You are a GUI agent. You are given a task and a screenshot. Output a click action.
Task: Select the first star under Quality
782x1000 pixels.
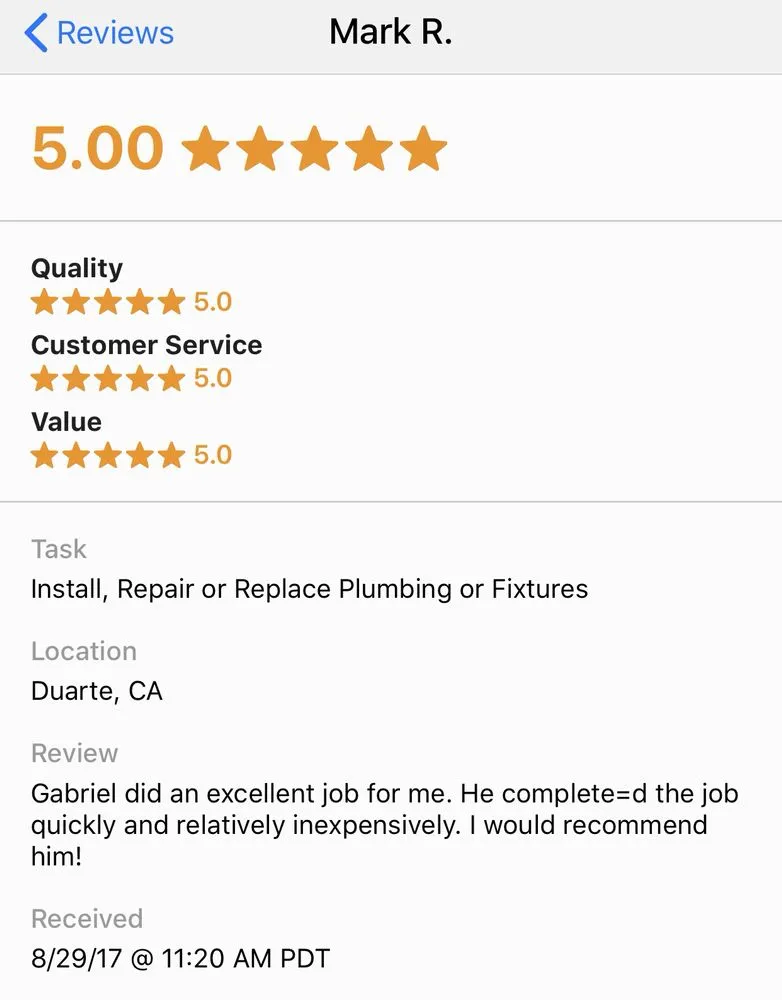pos(45,300)
